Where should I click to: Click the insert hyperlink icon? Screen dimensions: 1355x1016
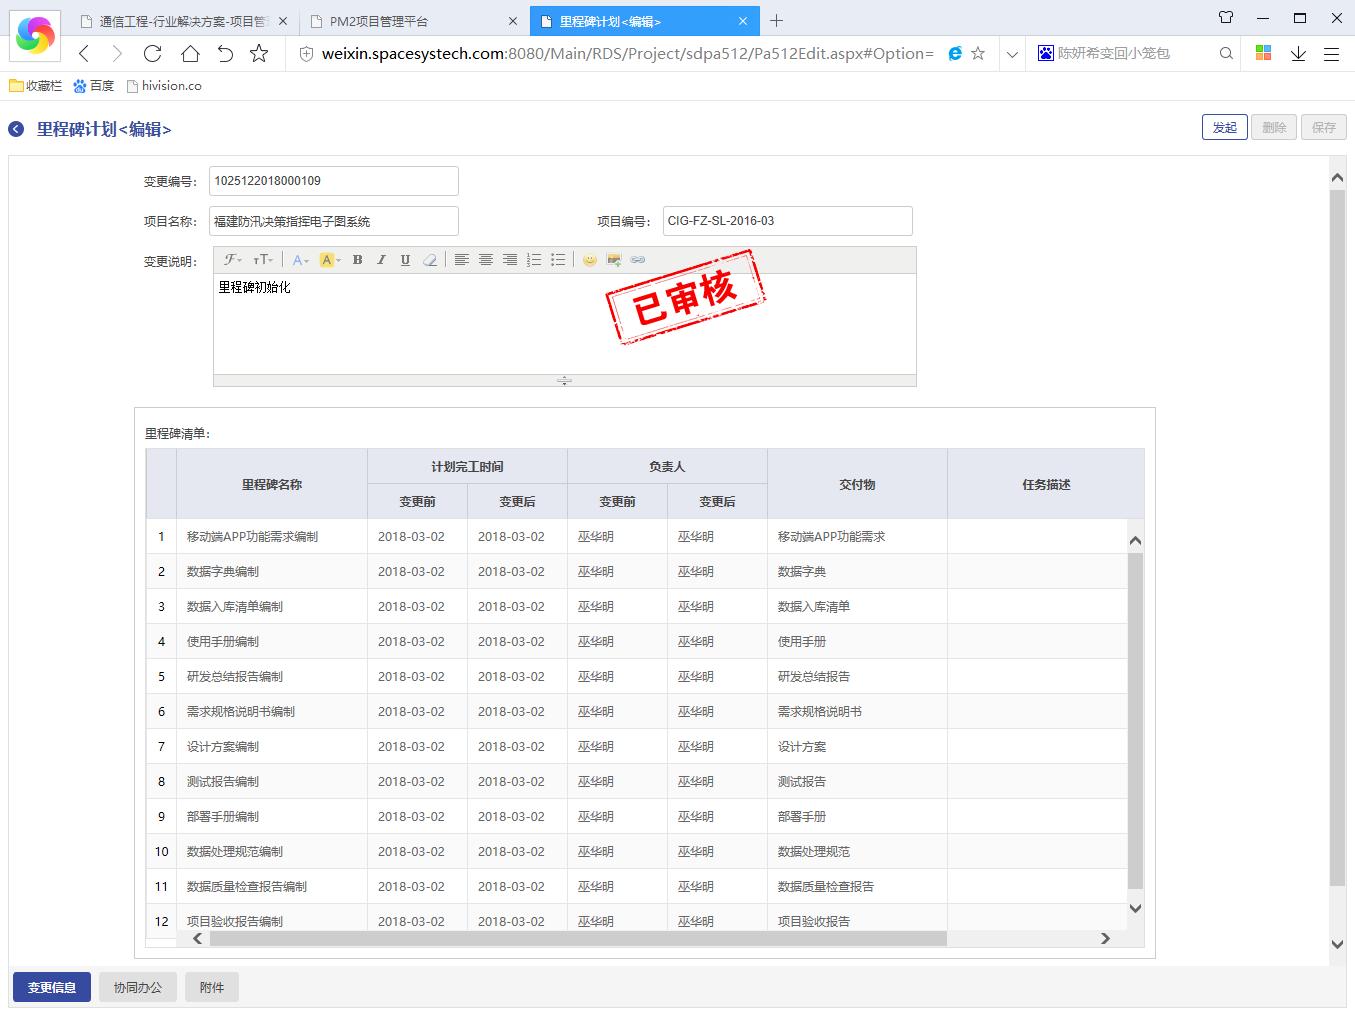638,260
